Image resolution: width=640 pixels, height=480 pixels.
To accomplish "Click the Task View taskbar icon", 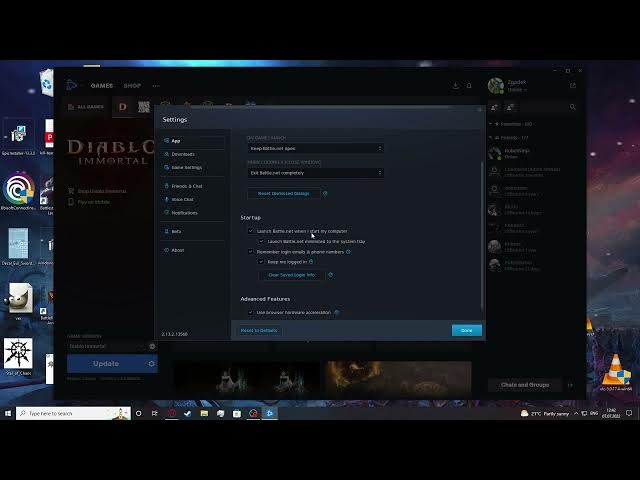I will click(x=155, y=413).
